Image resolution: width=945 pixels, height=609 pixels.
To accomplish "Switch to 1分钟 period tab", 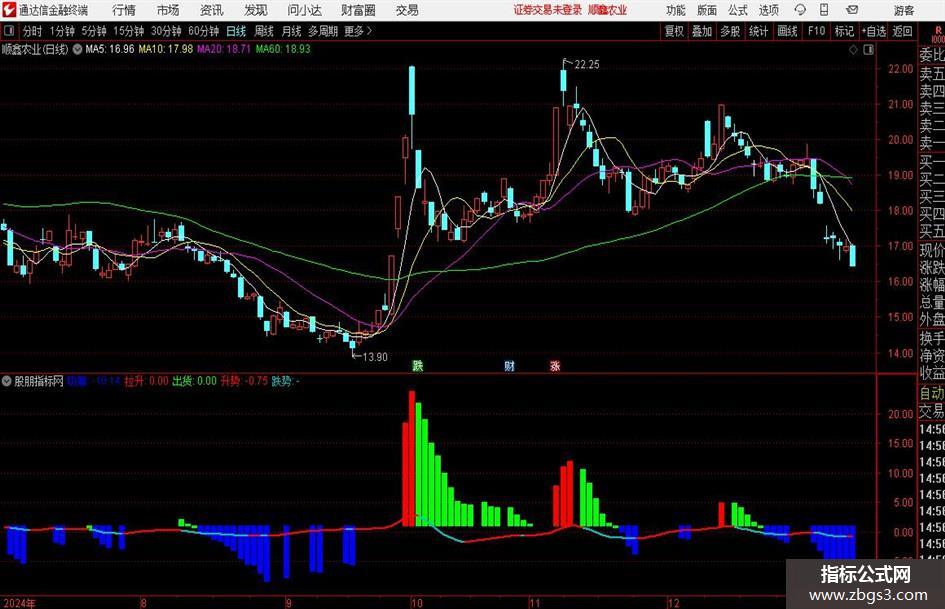I will point(62,31).
